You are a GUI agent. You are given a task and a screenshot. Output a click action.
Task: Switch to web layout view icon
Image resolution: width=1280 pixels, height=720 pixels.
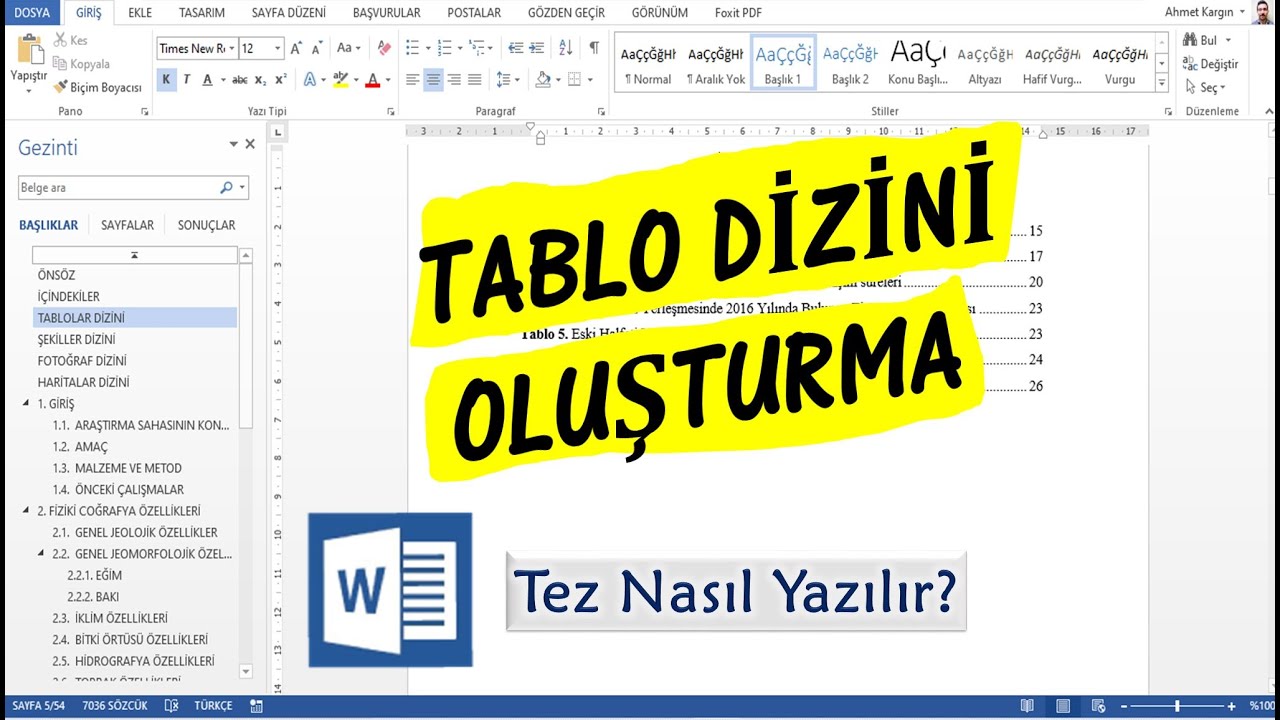click(x=1098, y=705)
